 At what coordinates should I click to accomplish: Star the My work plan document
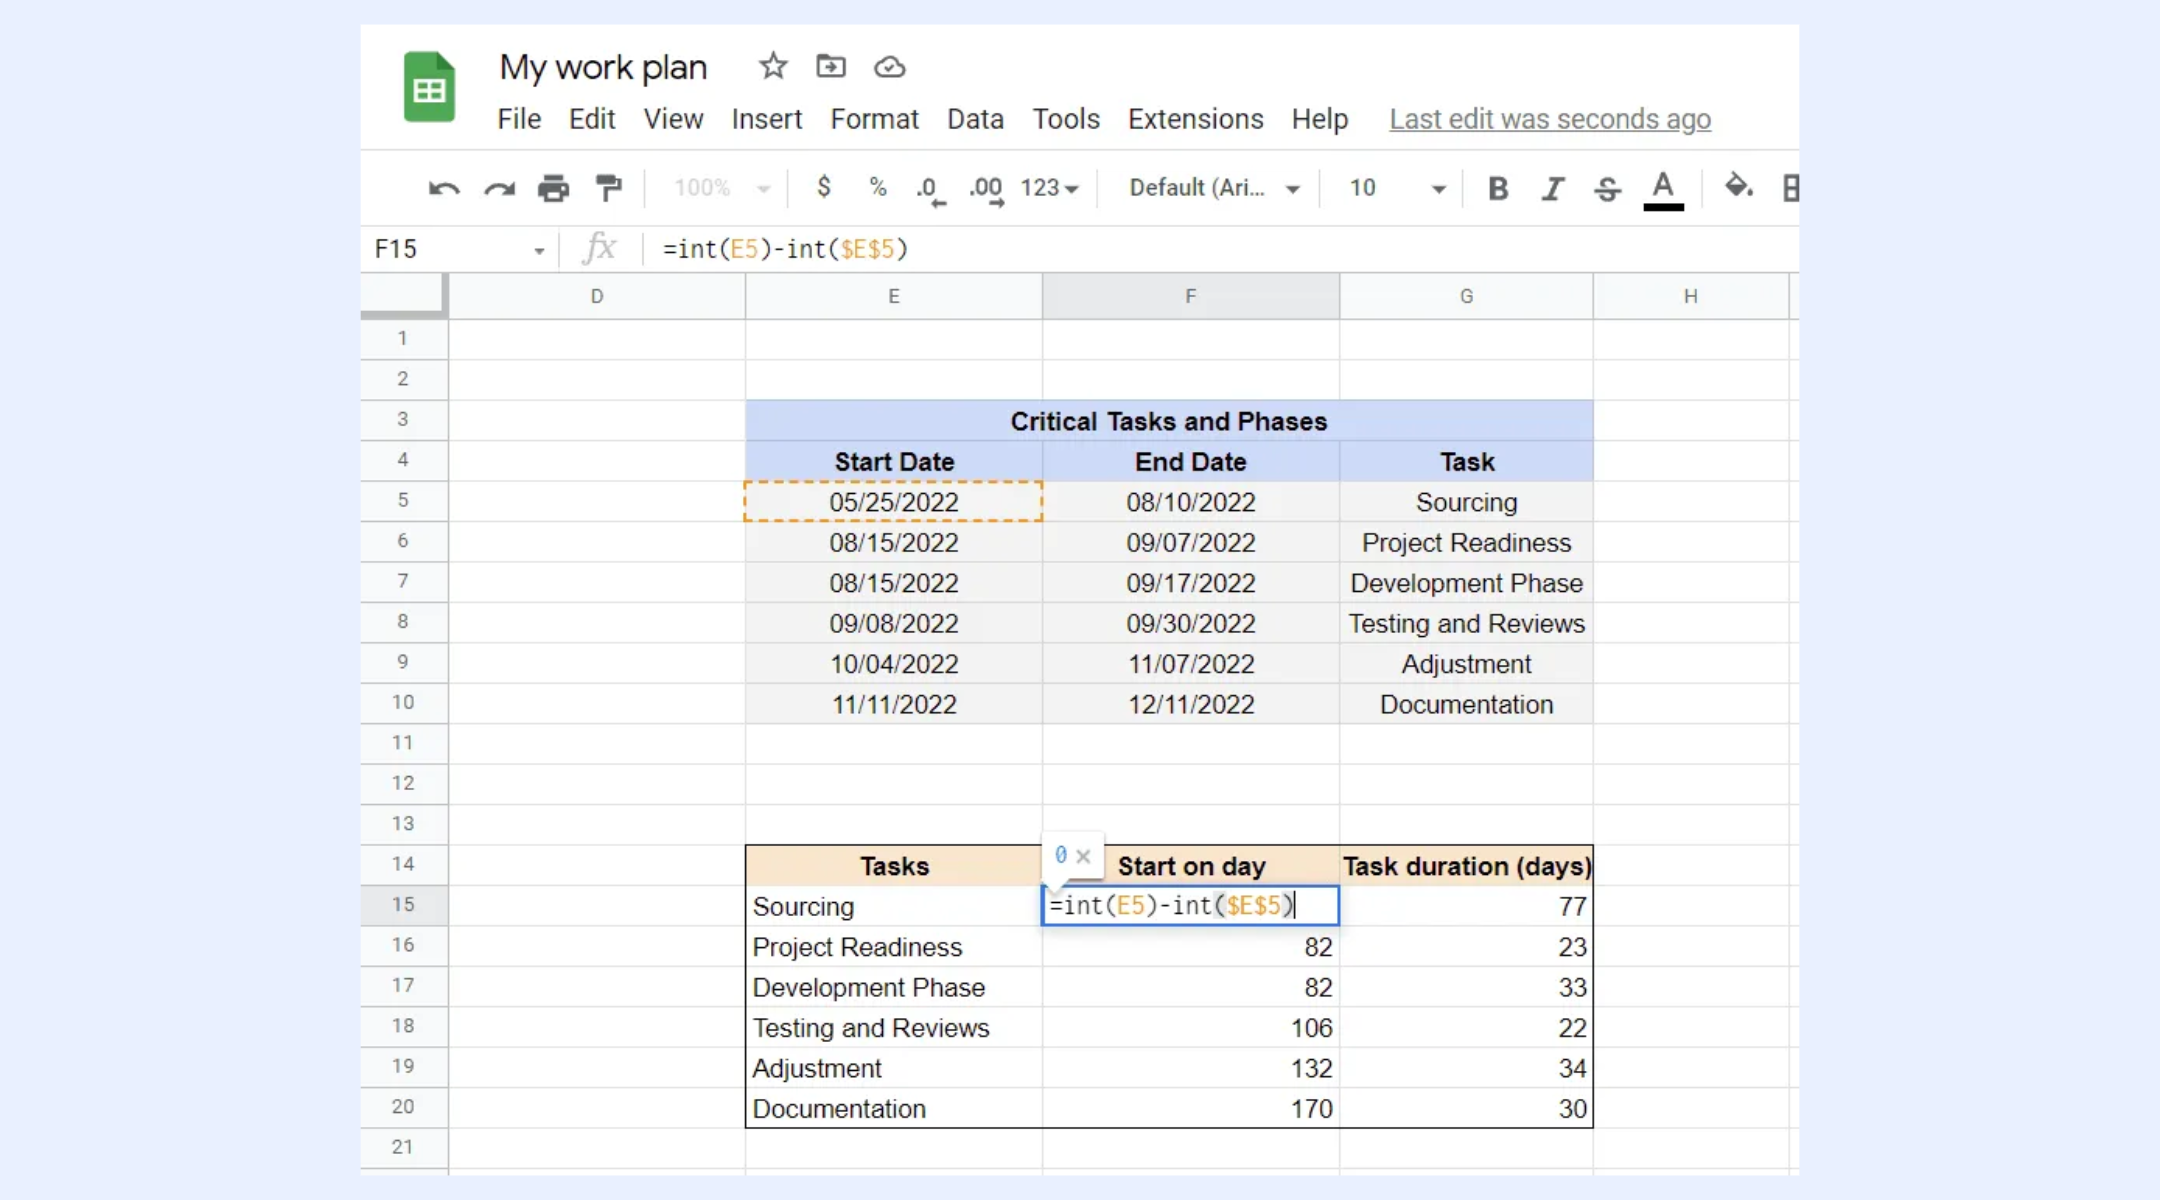(x=773, y=67)
